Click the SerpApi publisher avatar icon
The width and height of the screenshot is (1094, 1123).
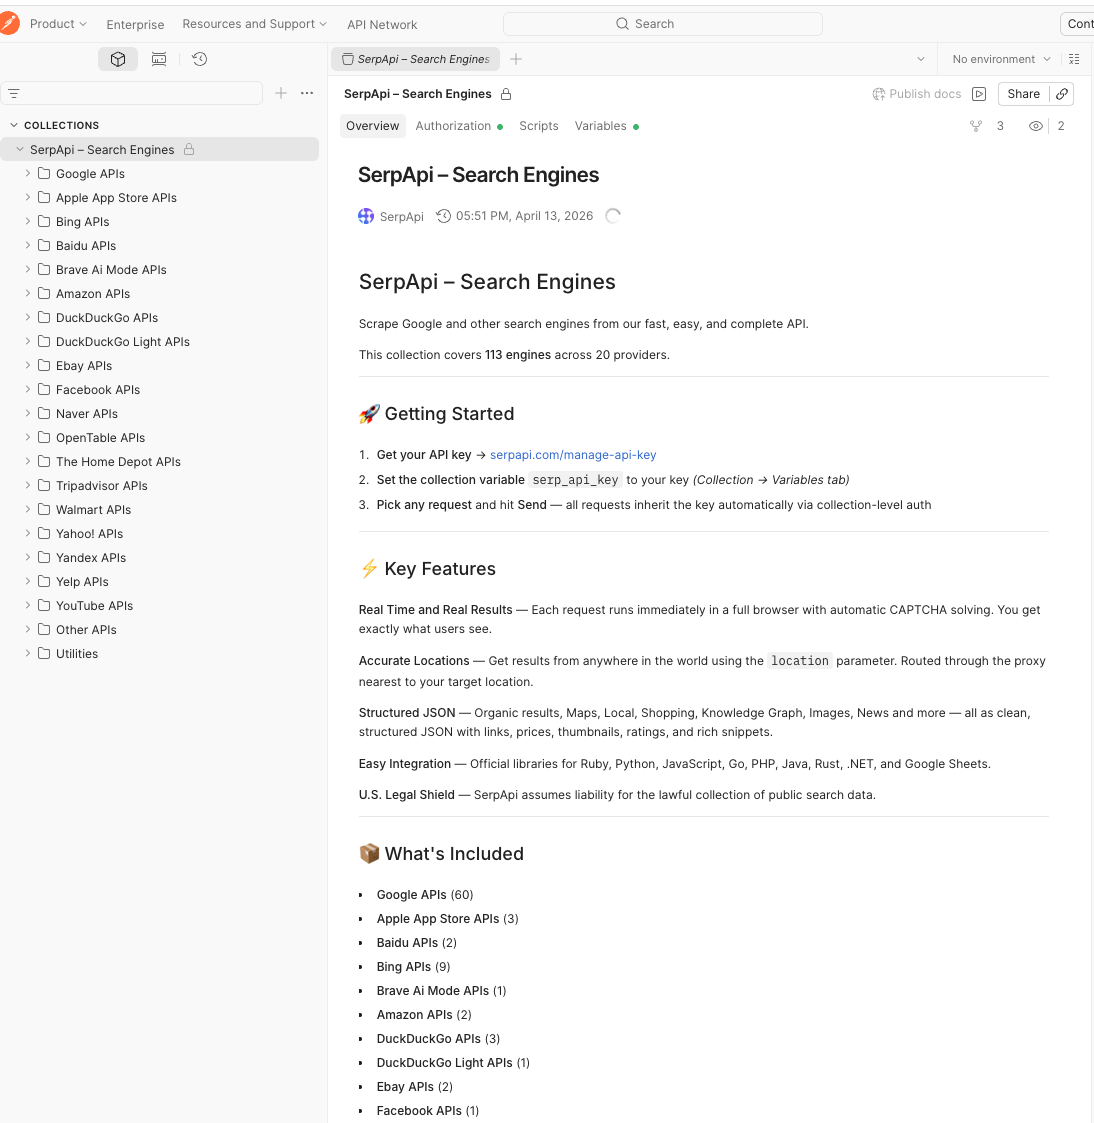pyautogui.click(x=366, y=216)
